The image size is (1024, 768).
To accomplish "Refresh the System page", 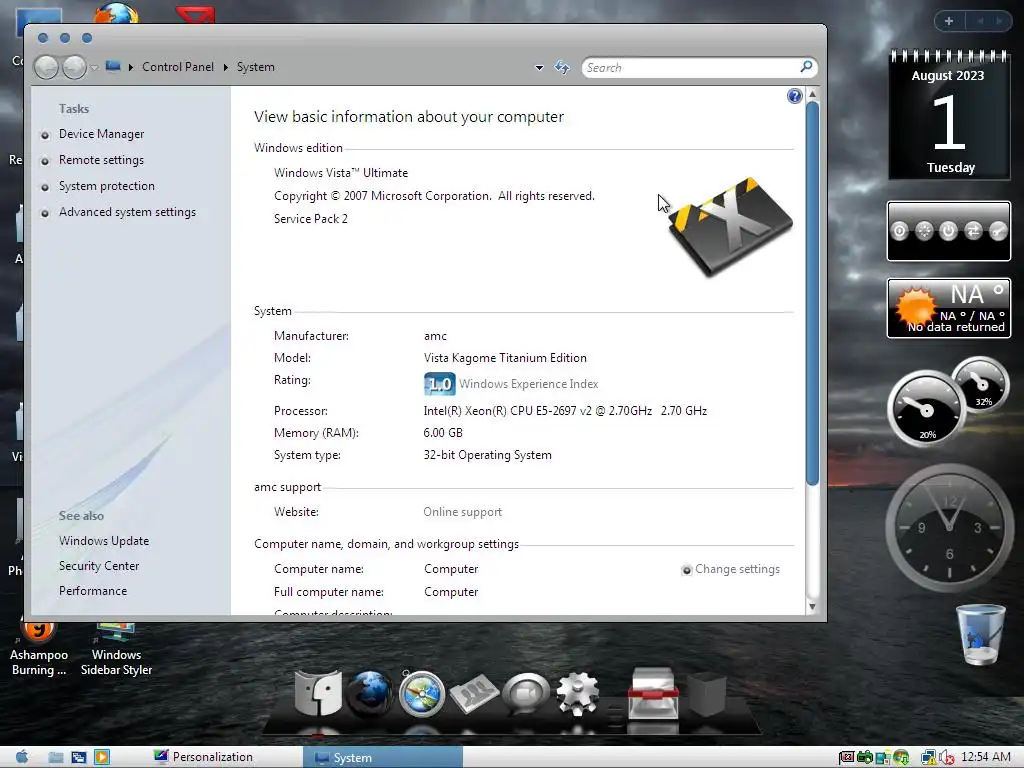I will pos(562,67).
